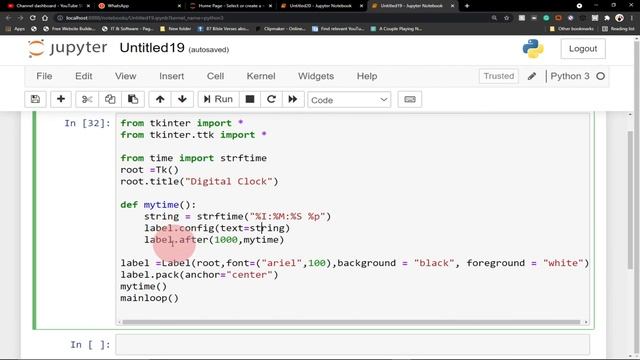Open the cell type dropdown showing Code
This screenshot has width=640, height=360.
[x=349, y=100]
